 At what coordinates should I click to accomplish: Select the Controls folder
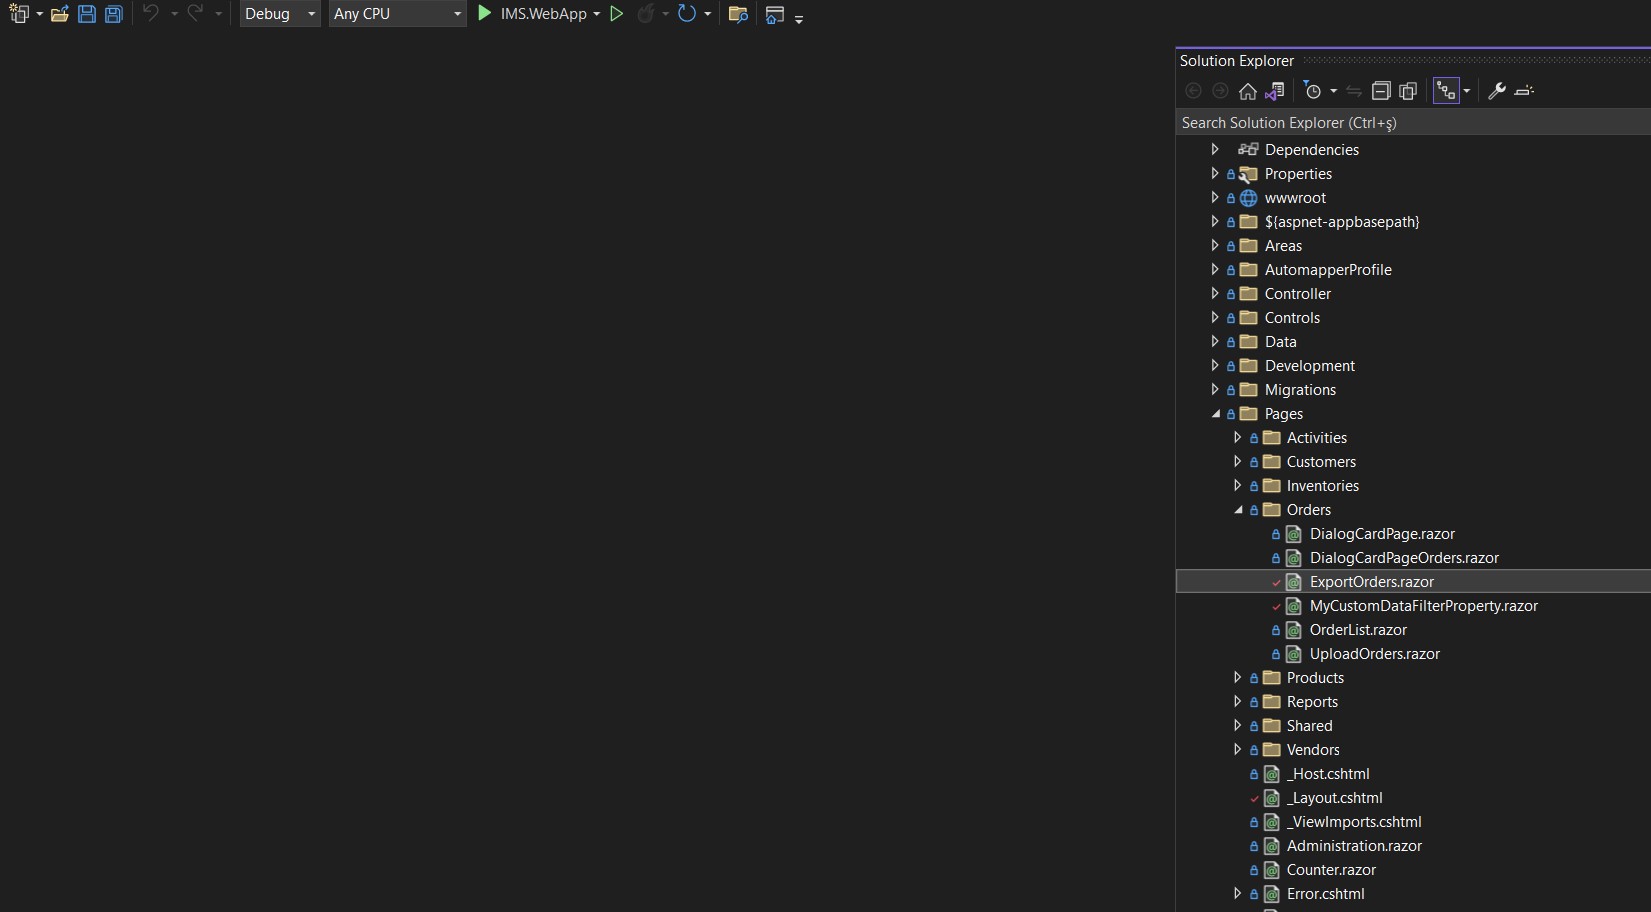tap(1292, 317)
